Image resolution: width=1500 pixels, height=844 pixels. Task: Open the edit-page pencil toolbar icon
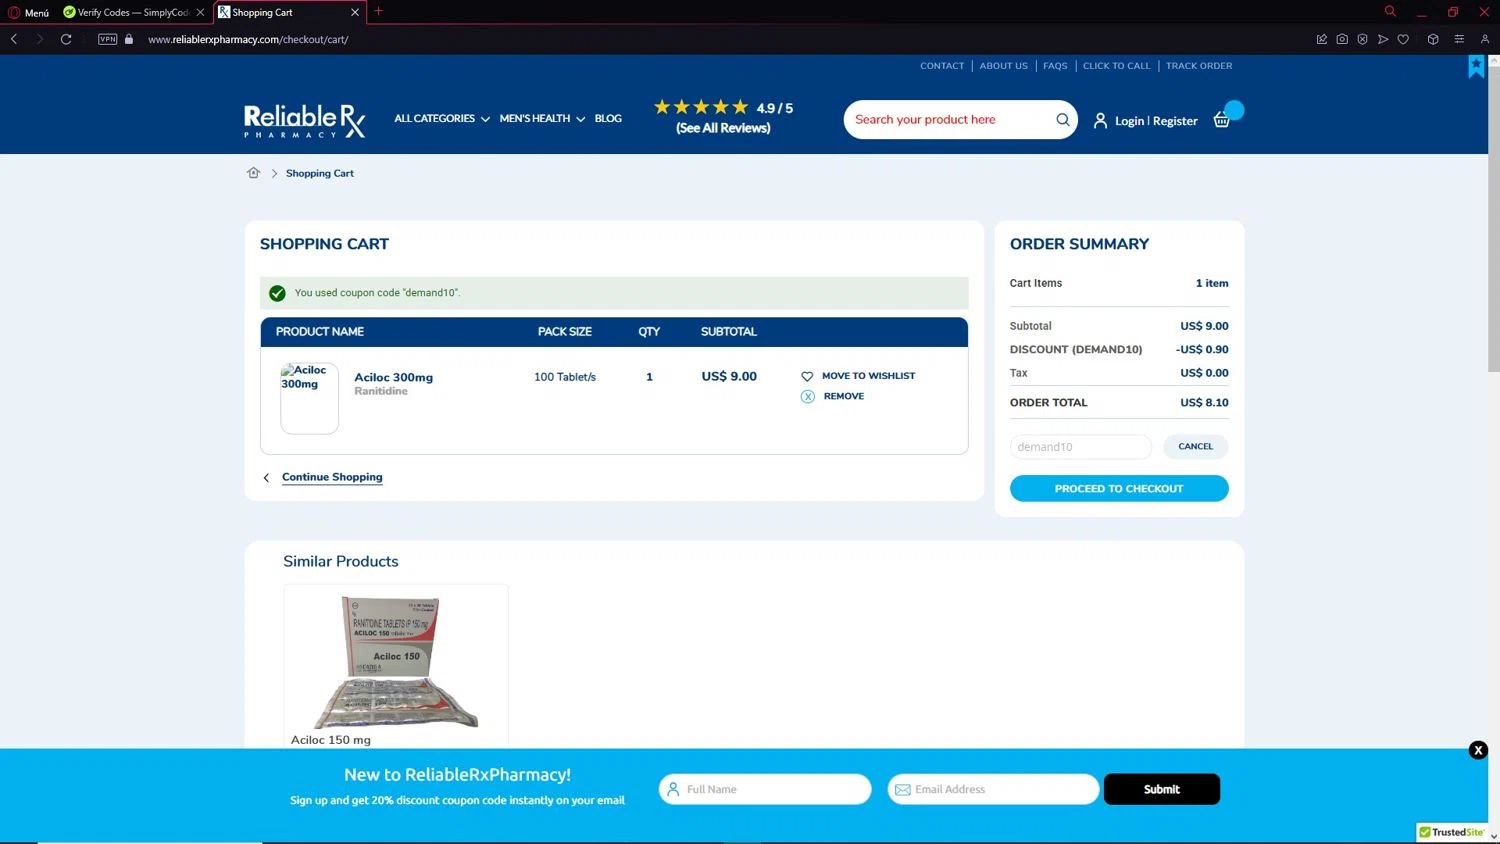(1322, 39)
